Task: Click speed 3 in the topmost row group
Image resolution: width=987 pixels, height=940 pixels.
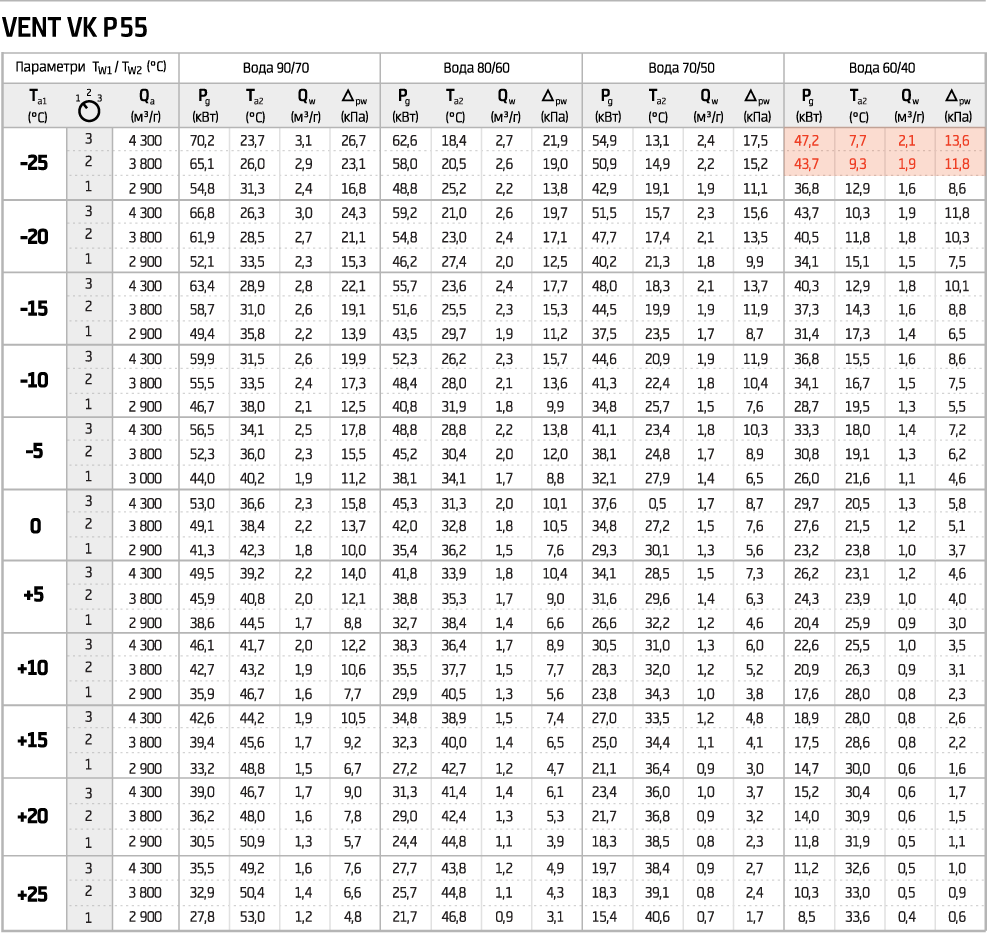Action: pos(88,138)
